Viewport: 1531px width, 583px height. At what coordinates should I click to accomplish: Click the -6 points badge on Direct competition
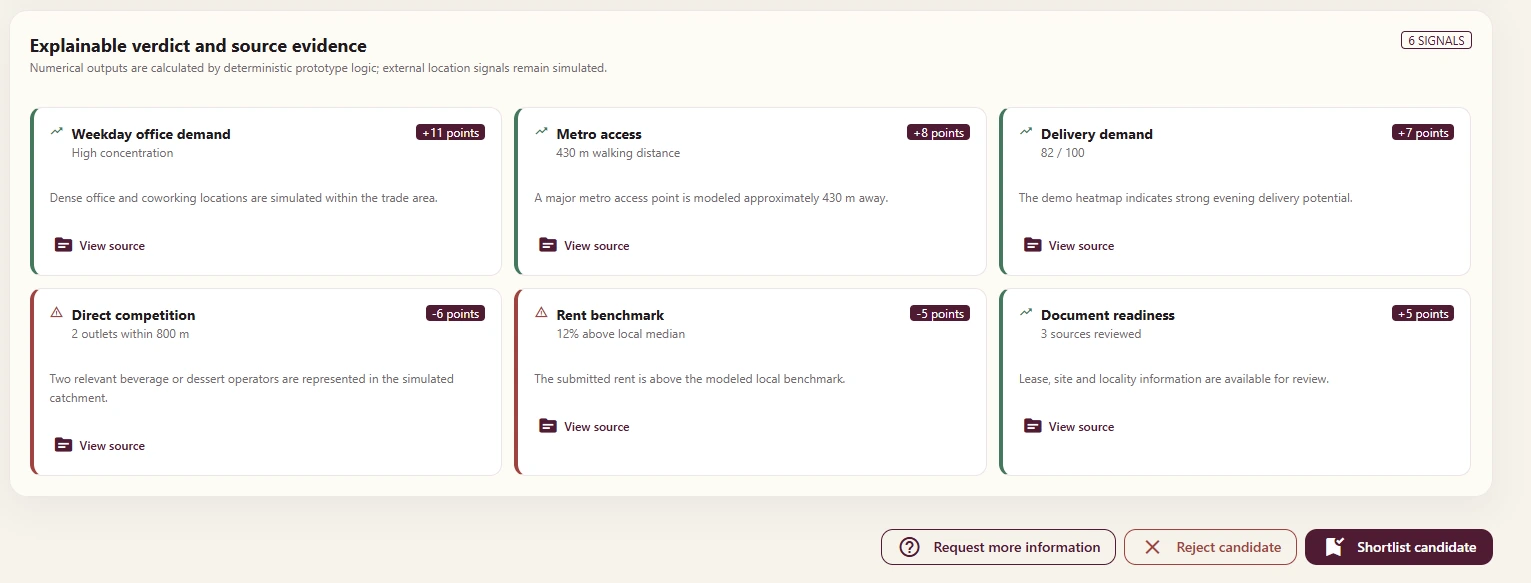[x=455, y=313]
